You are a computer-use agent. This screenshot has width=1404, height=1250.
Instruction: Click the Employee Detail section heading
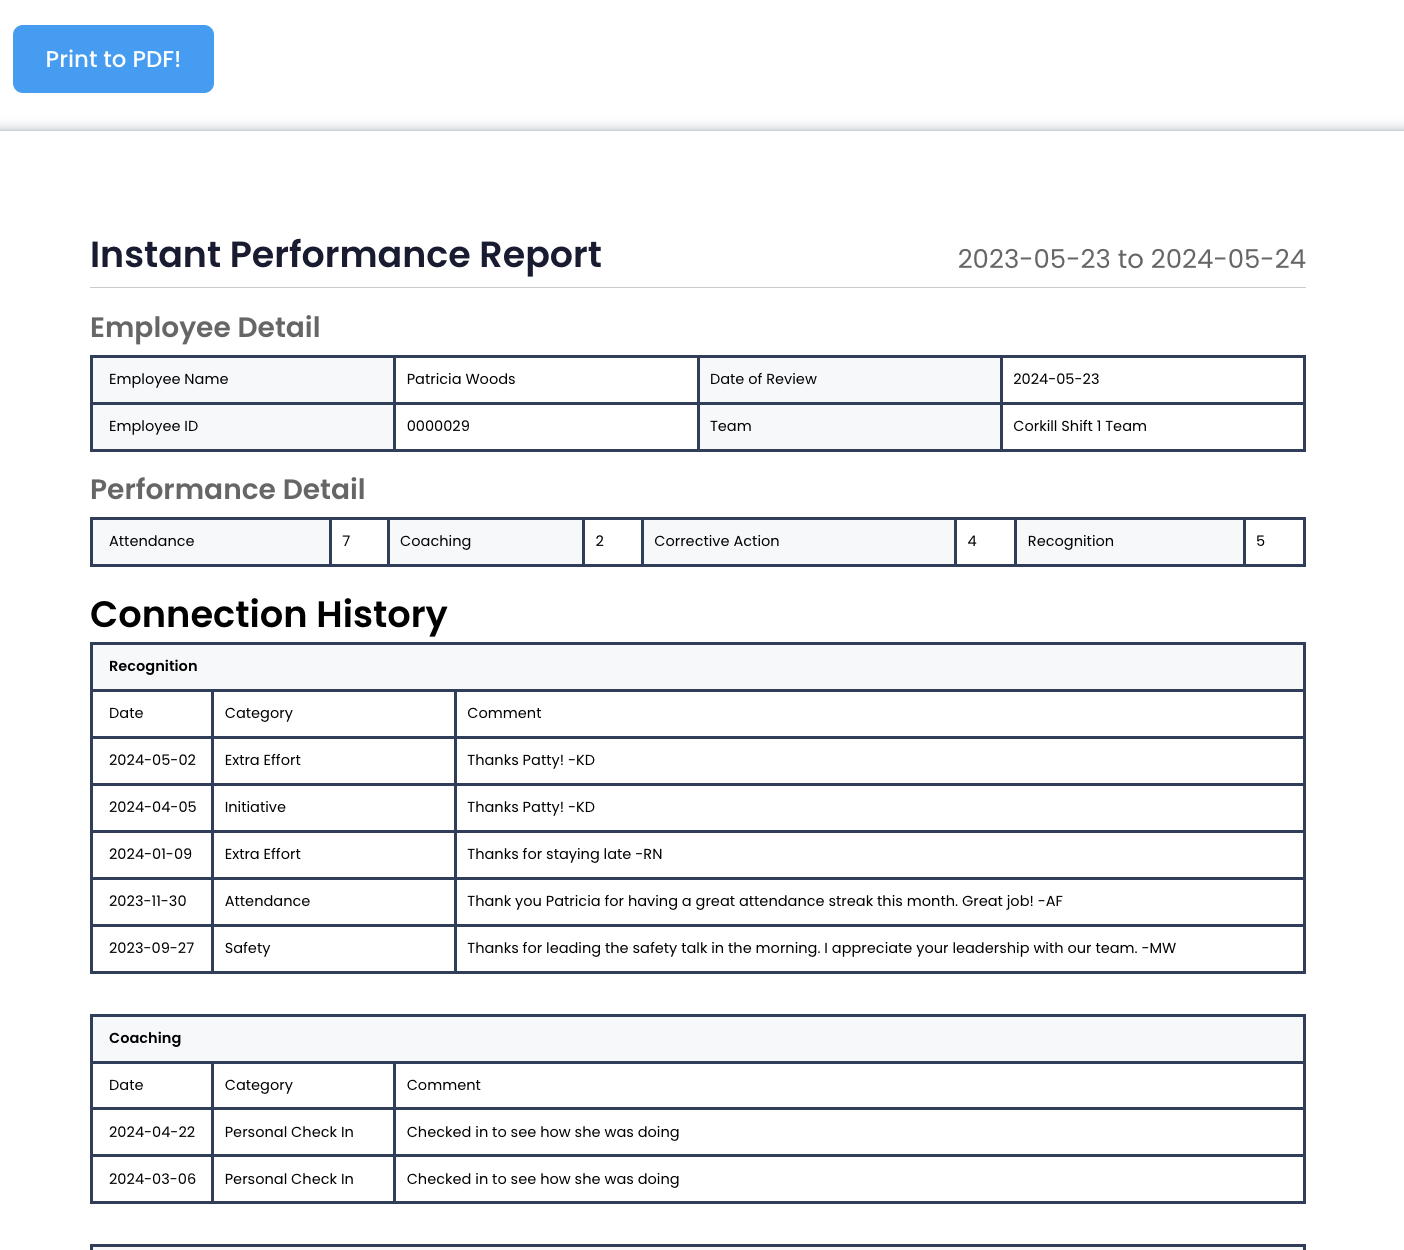[x=205, y=328]
